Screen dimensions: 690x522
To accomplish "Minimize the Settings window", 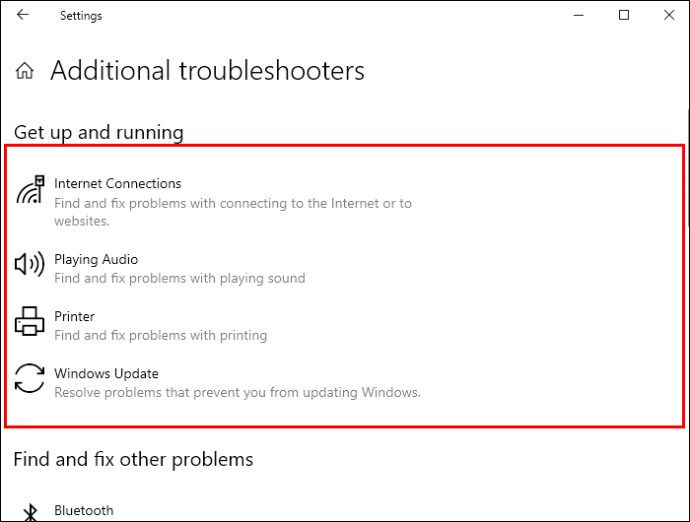I will pyautogui.click(x=579, y=15).
